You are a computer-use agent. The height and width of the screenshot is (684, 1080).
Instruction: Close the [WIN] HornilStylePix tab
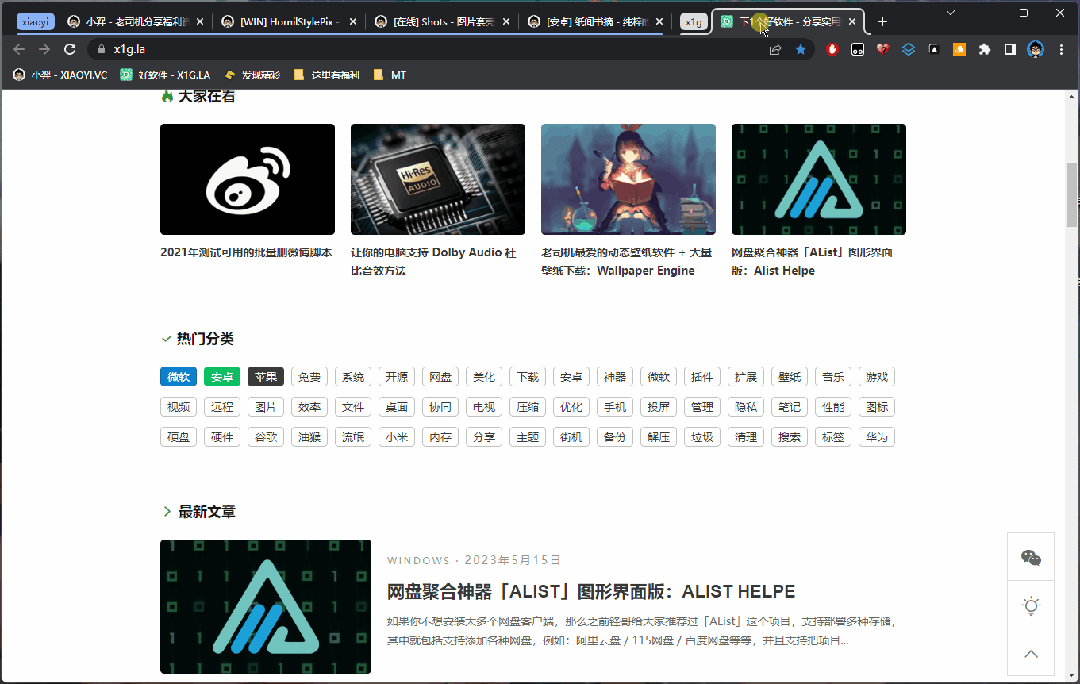point(353,21)
